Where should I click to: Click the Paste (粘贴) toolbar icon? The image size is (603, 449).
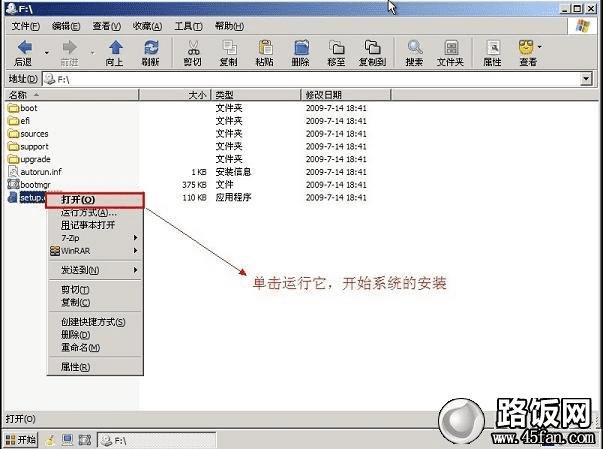pyautogui.click(x=265, y=48)
